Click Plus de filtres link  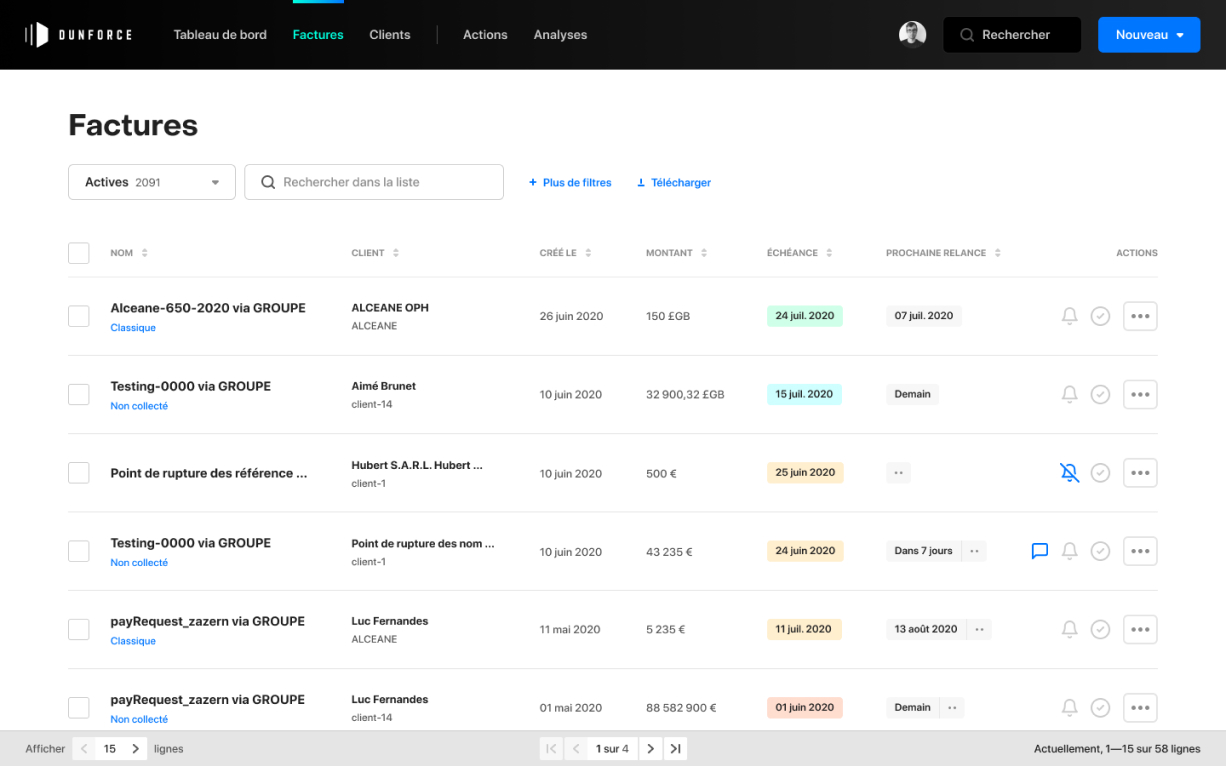[x=570, y=183]
